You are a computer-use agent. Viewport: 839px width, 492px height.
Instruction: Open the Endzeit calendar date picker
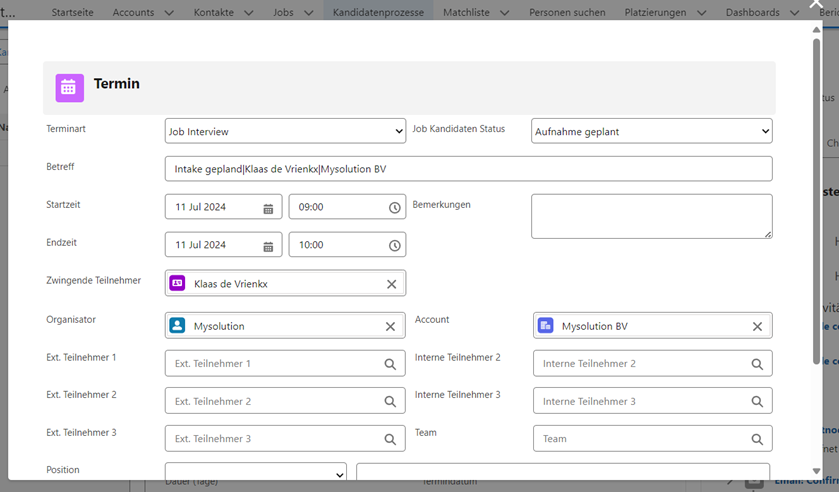268,246
